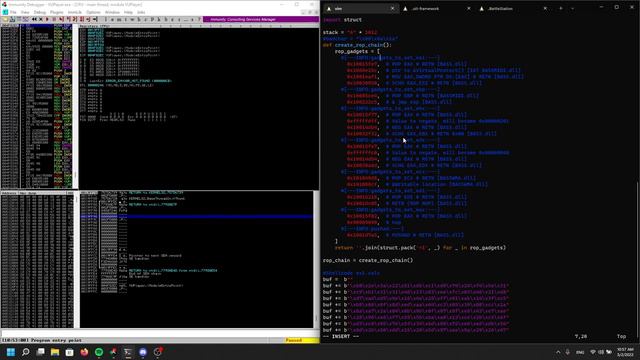Select the highlighted row in stack pane

click(x=197, y=216)
